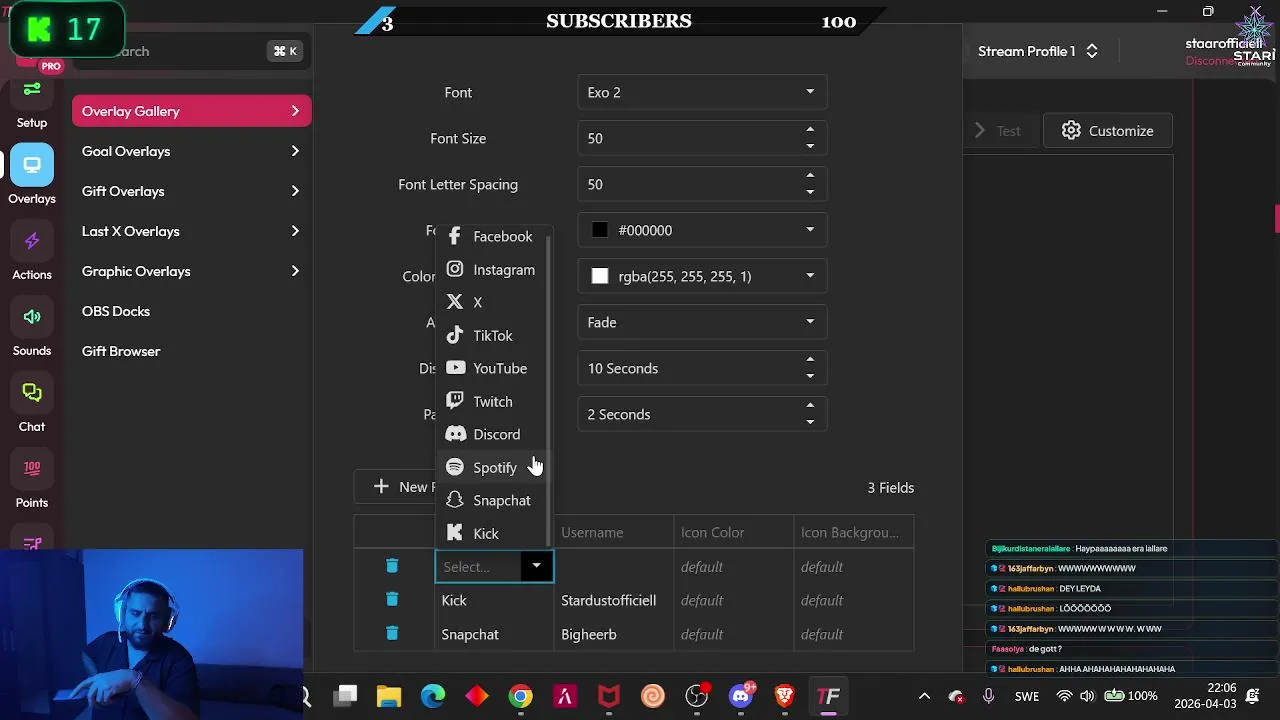Screen dimensions: 1280x720
Task: Open the Overlays section icon
Action: pos(32,166)
